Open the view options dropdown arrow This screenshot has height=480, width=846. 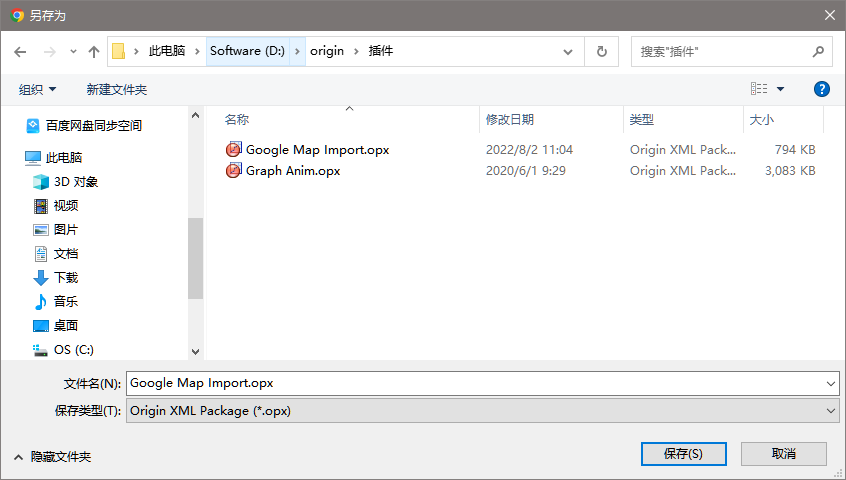coord(780,89)
